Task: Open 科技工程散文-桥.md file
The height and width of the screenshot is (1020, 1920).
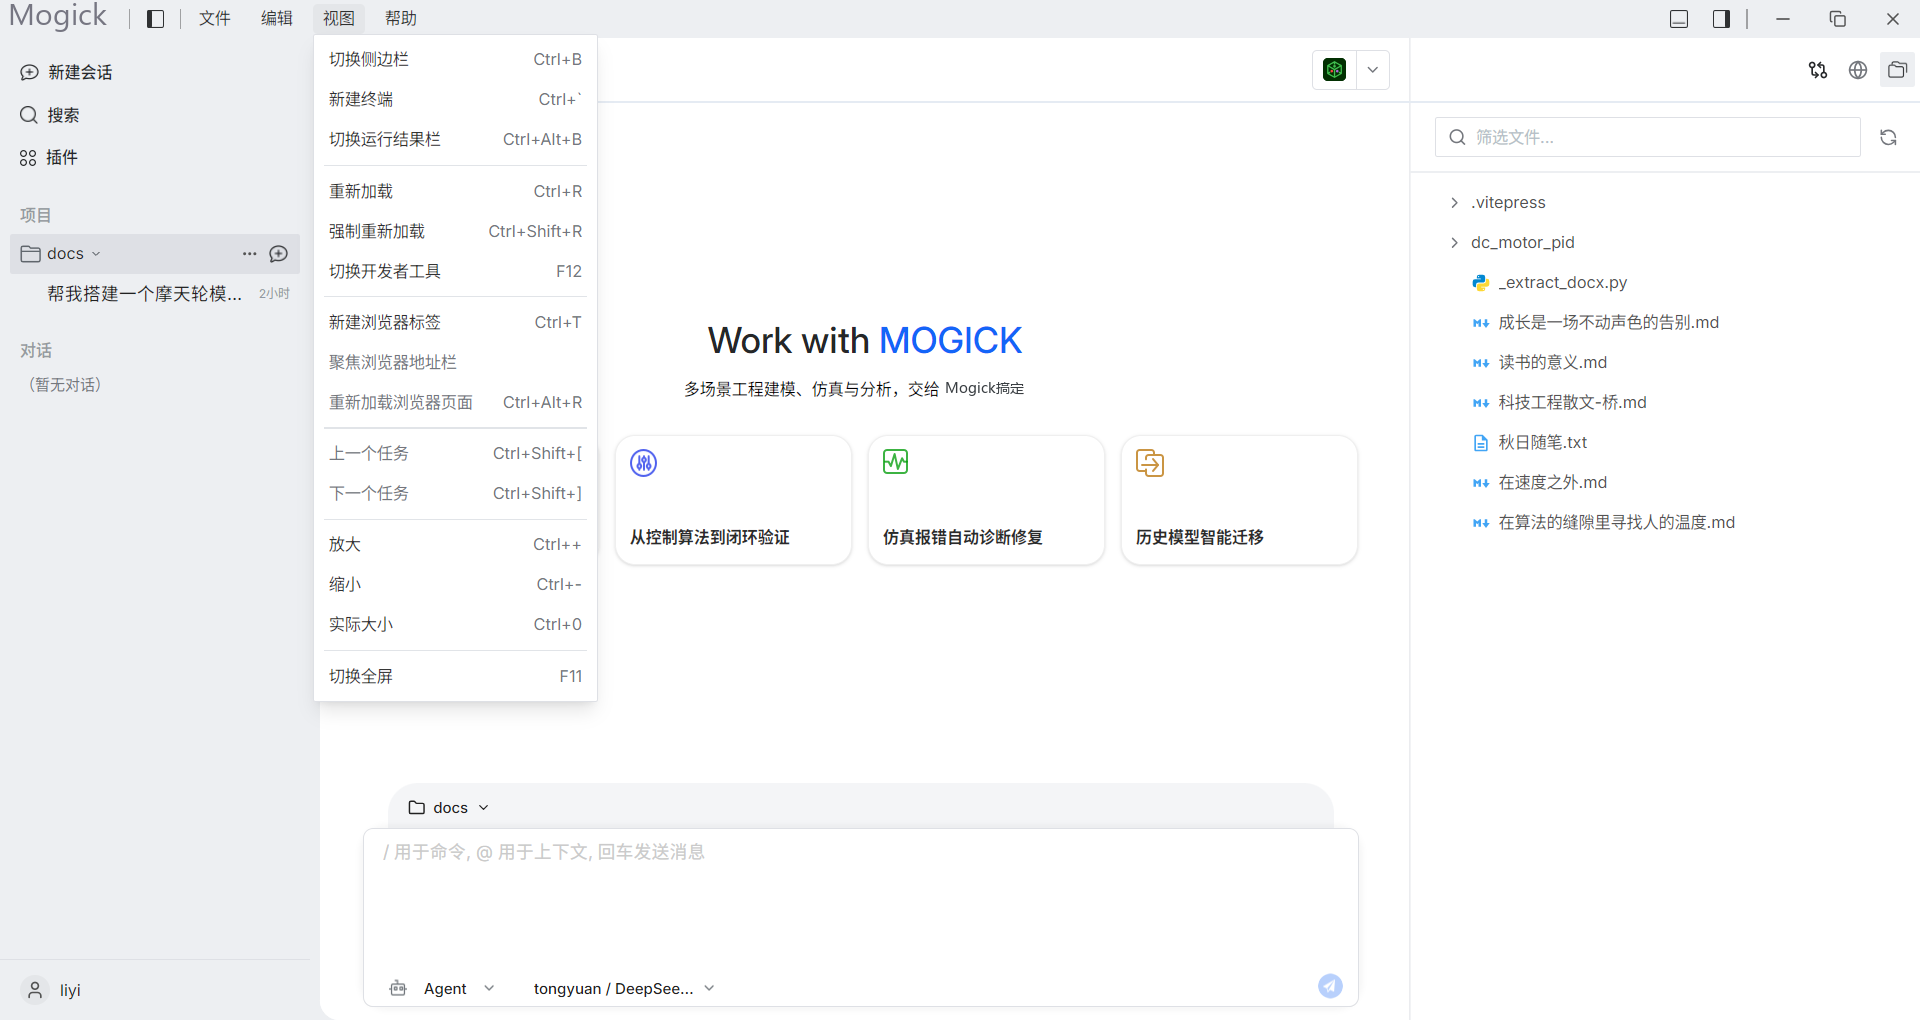Action: tap(1559, 402)
